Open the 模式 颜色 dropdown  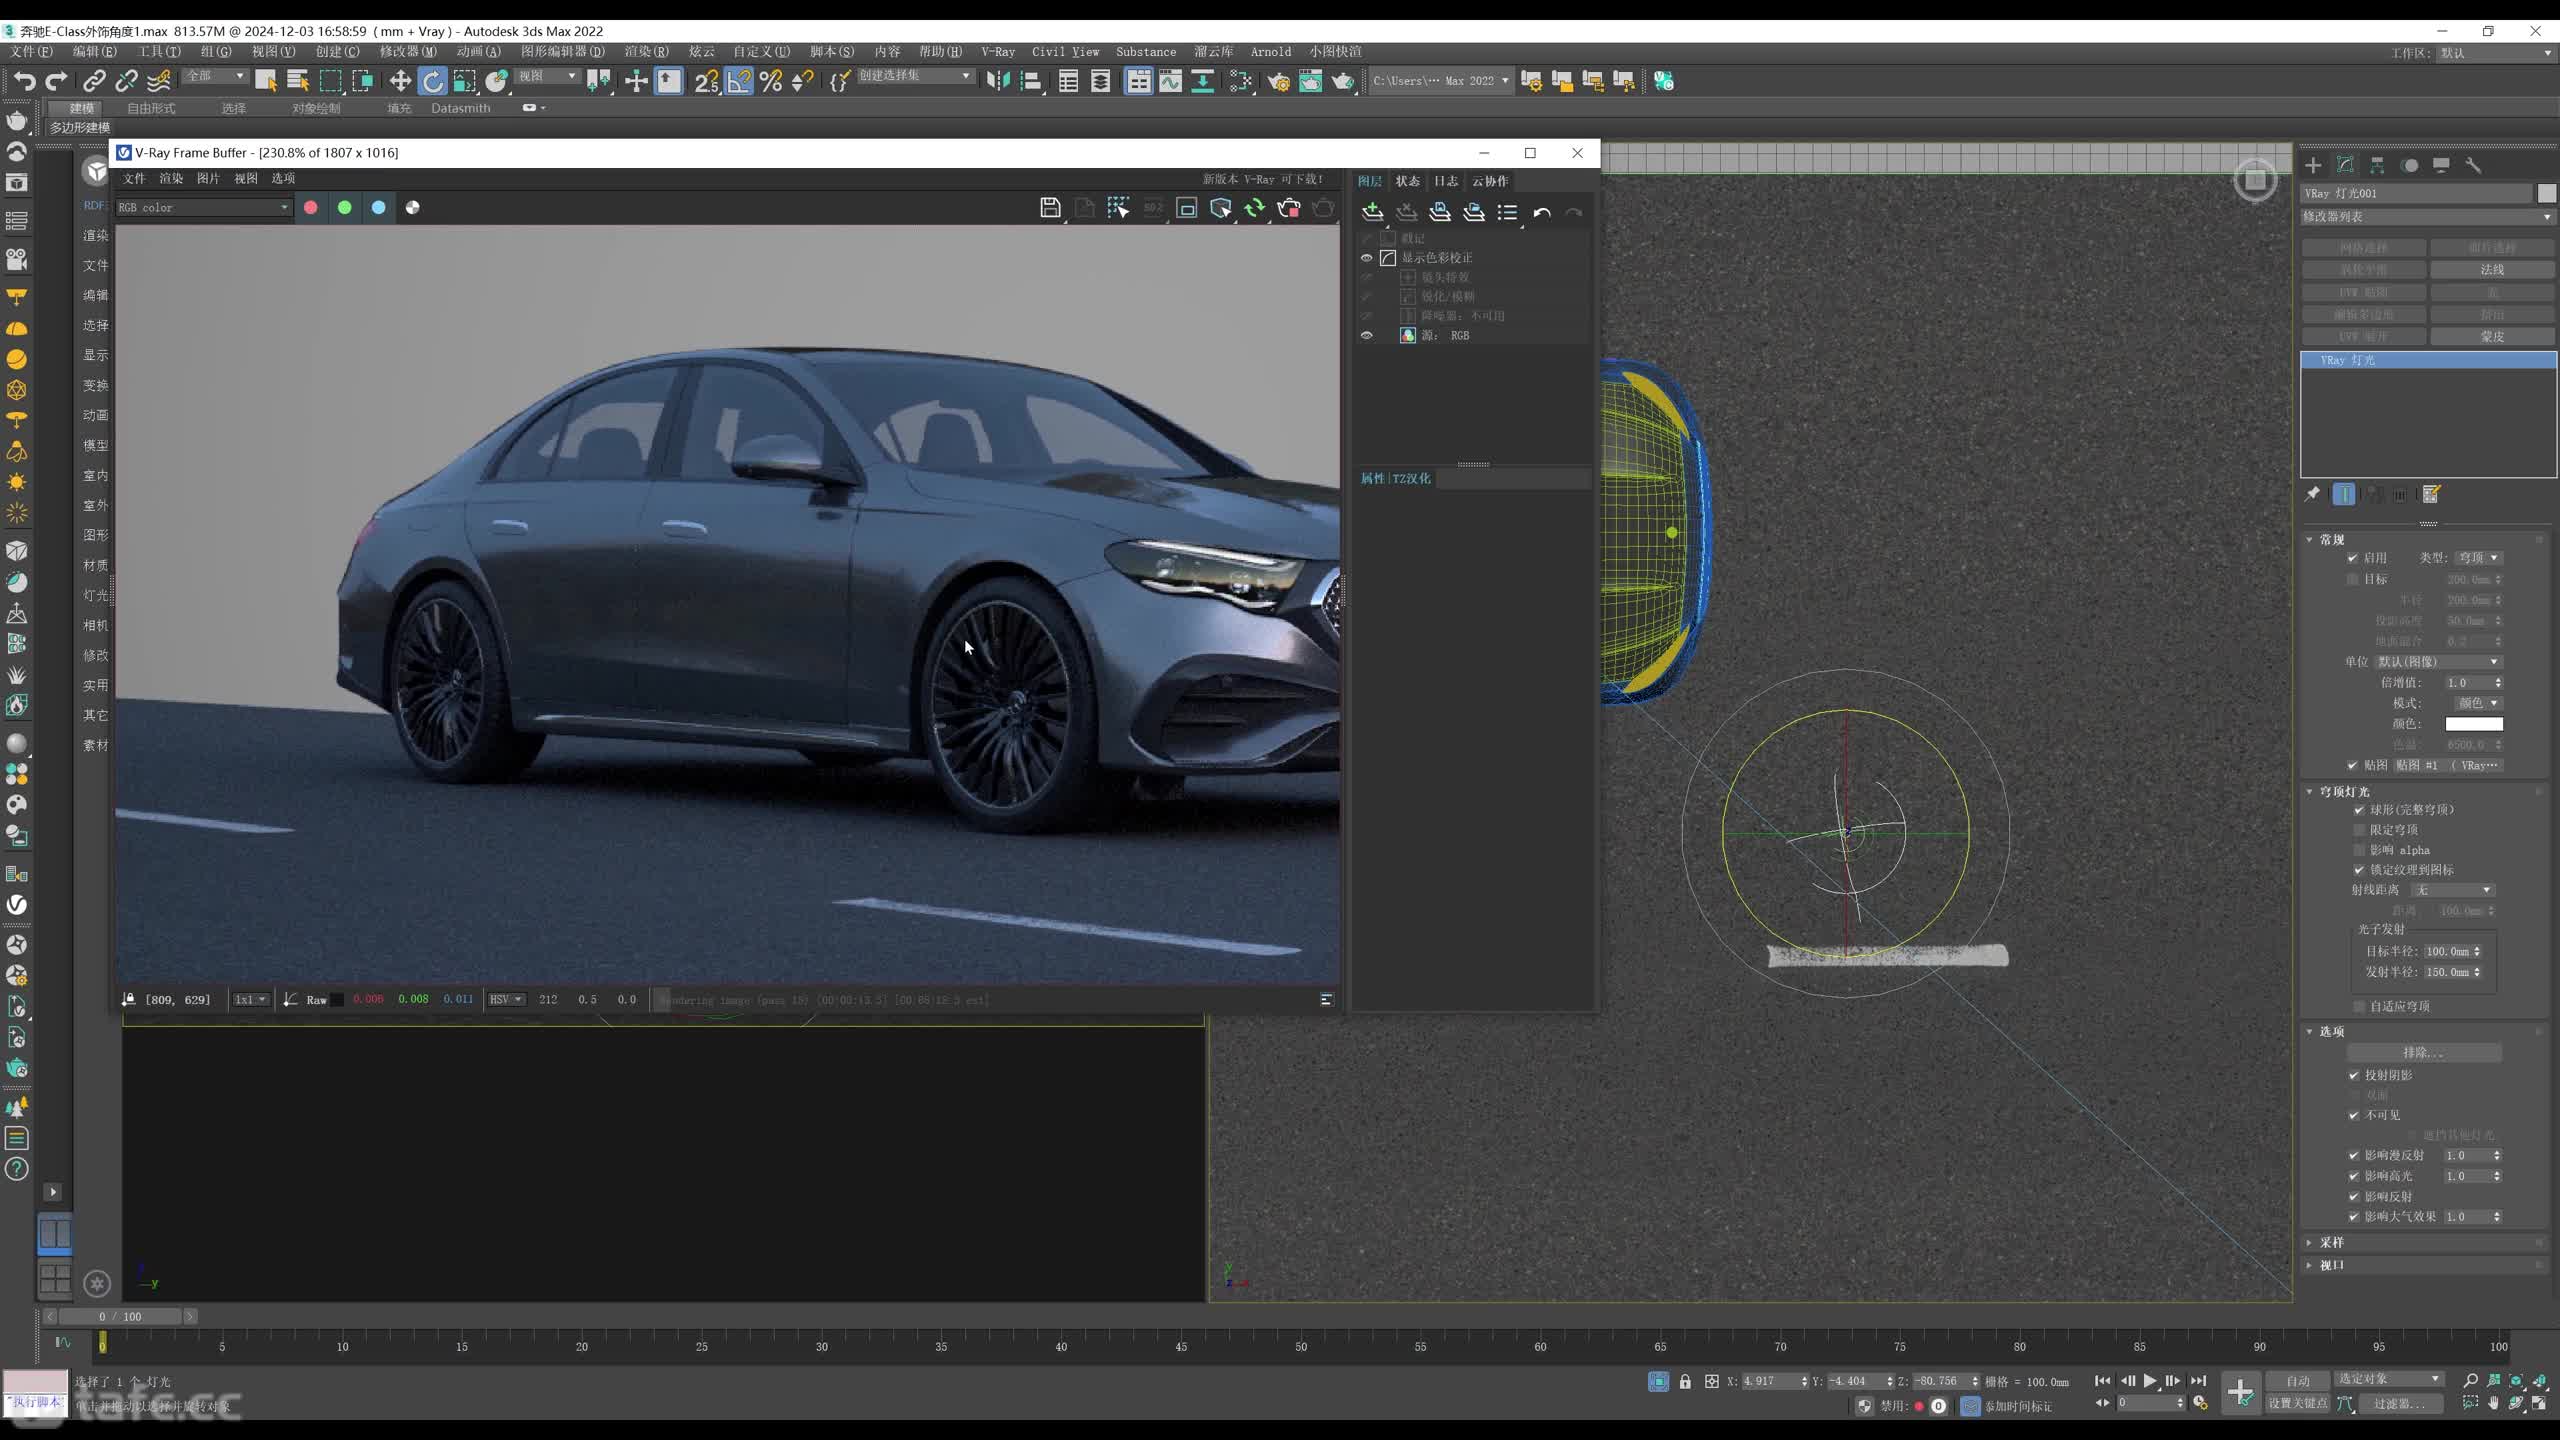click(x=2478, y=703)
